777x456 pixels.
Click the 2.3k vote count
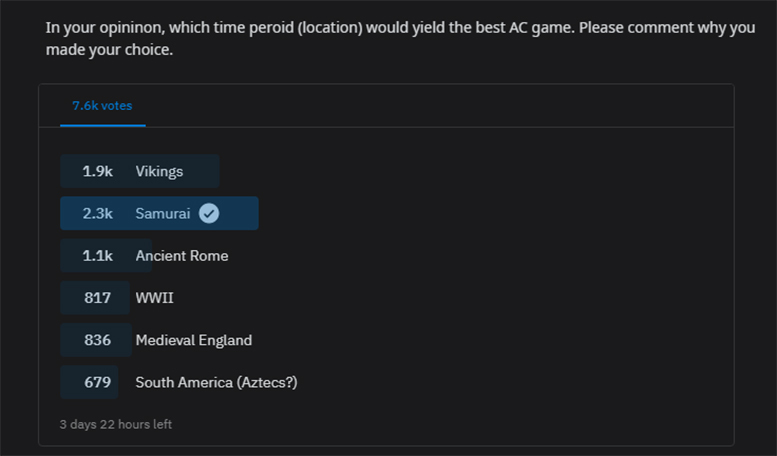click(98, 214)
